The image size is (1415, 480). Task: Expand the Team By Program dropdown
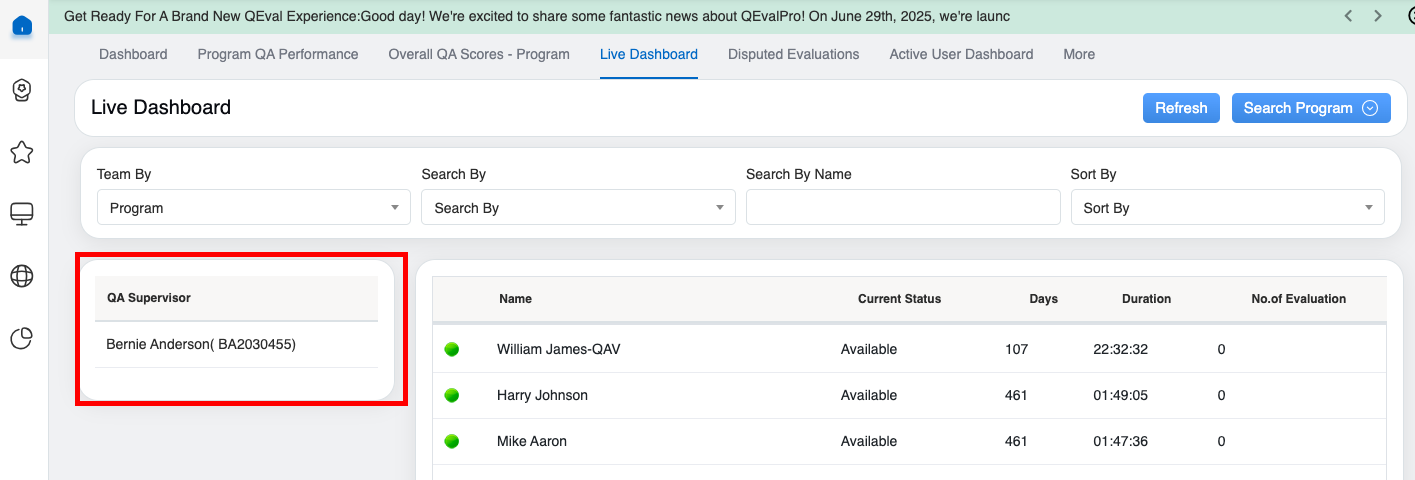point(253,208)
